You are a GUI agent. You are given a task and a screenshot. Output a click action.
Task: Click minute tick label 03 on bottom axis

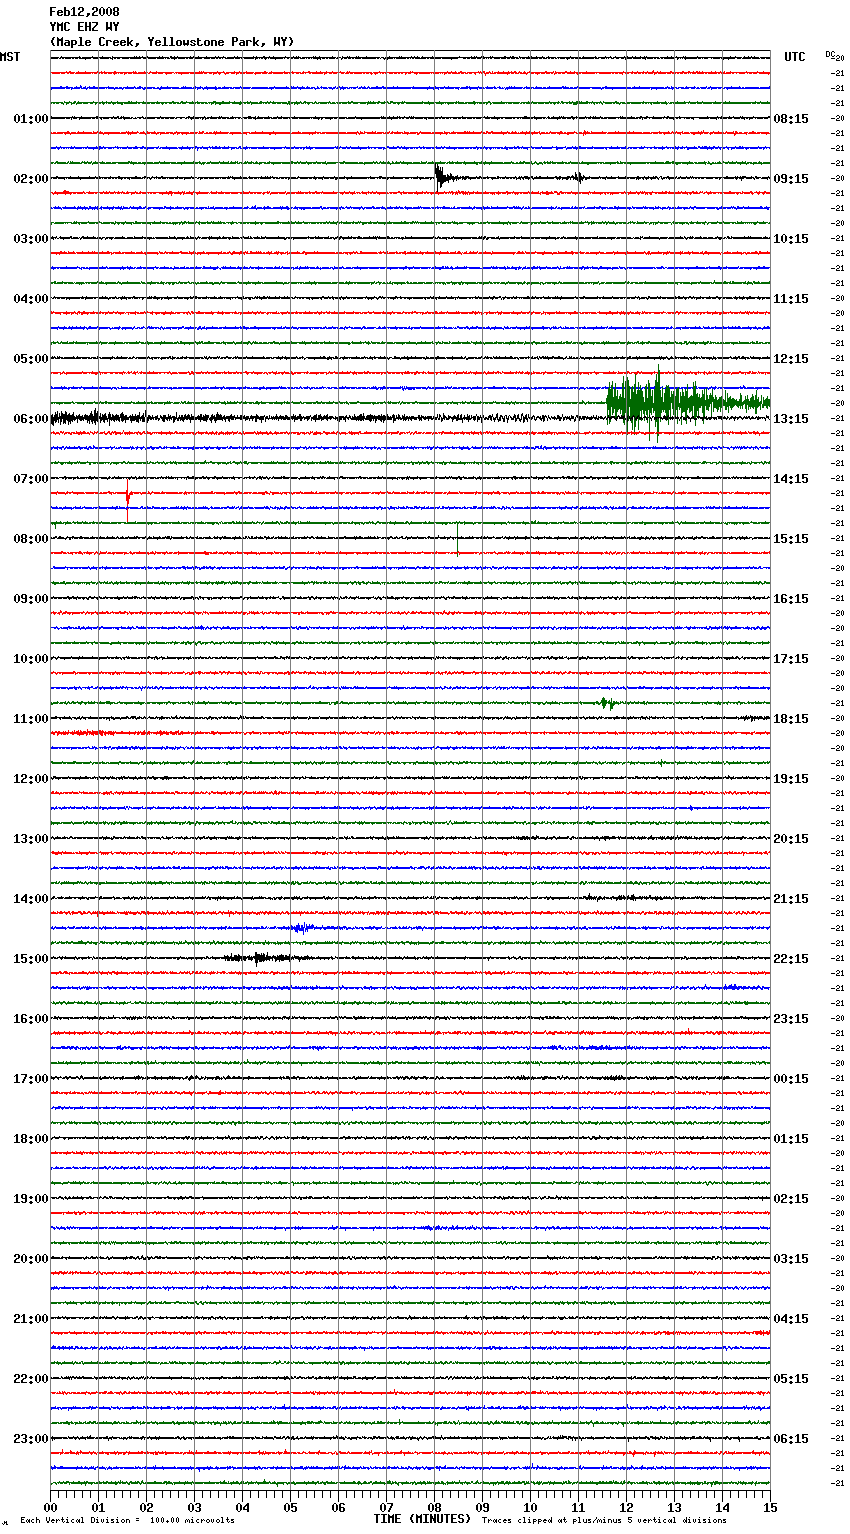tap(195, 1507)
